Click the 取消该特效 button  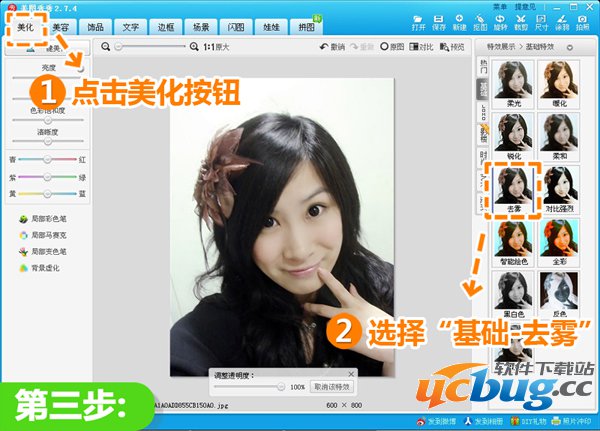[332, 387]
